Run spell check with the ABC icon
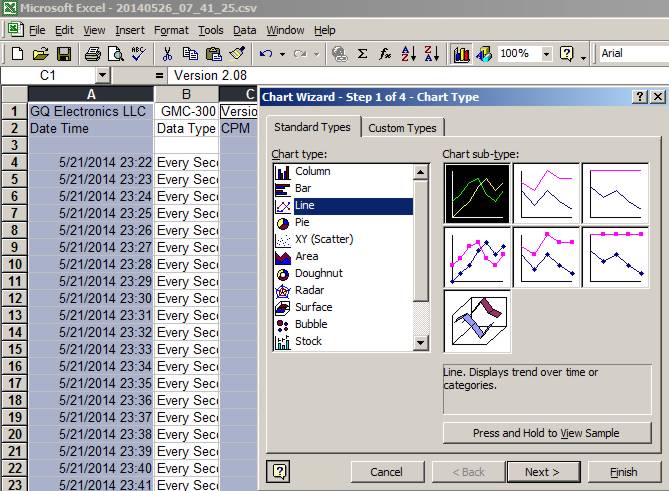Viewport: 669px width, 491px height. [x=138, y=54]
